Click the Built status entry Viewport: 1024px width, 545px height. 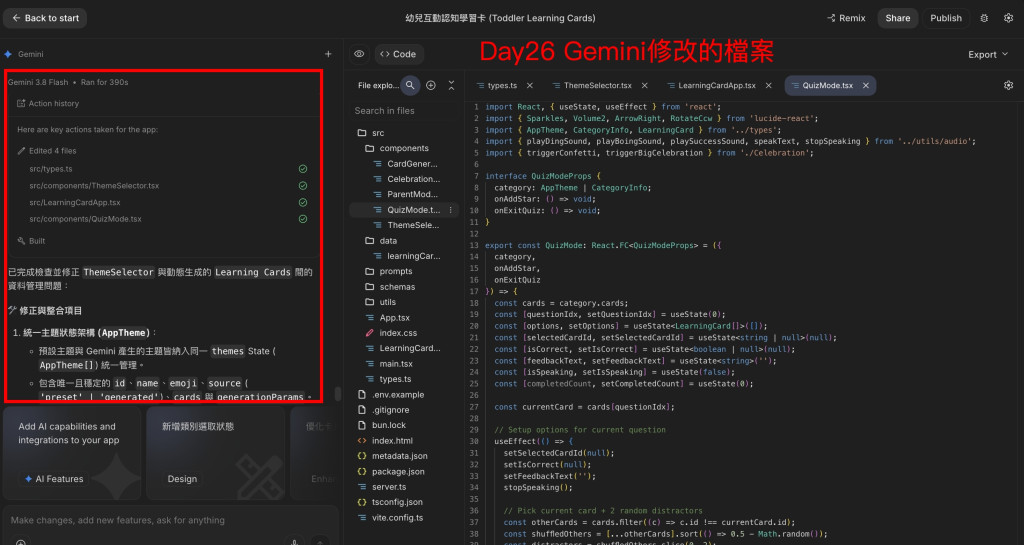31,241
